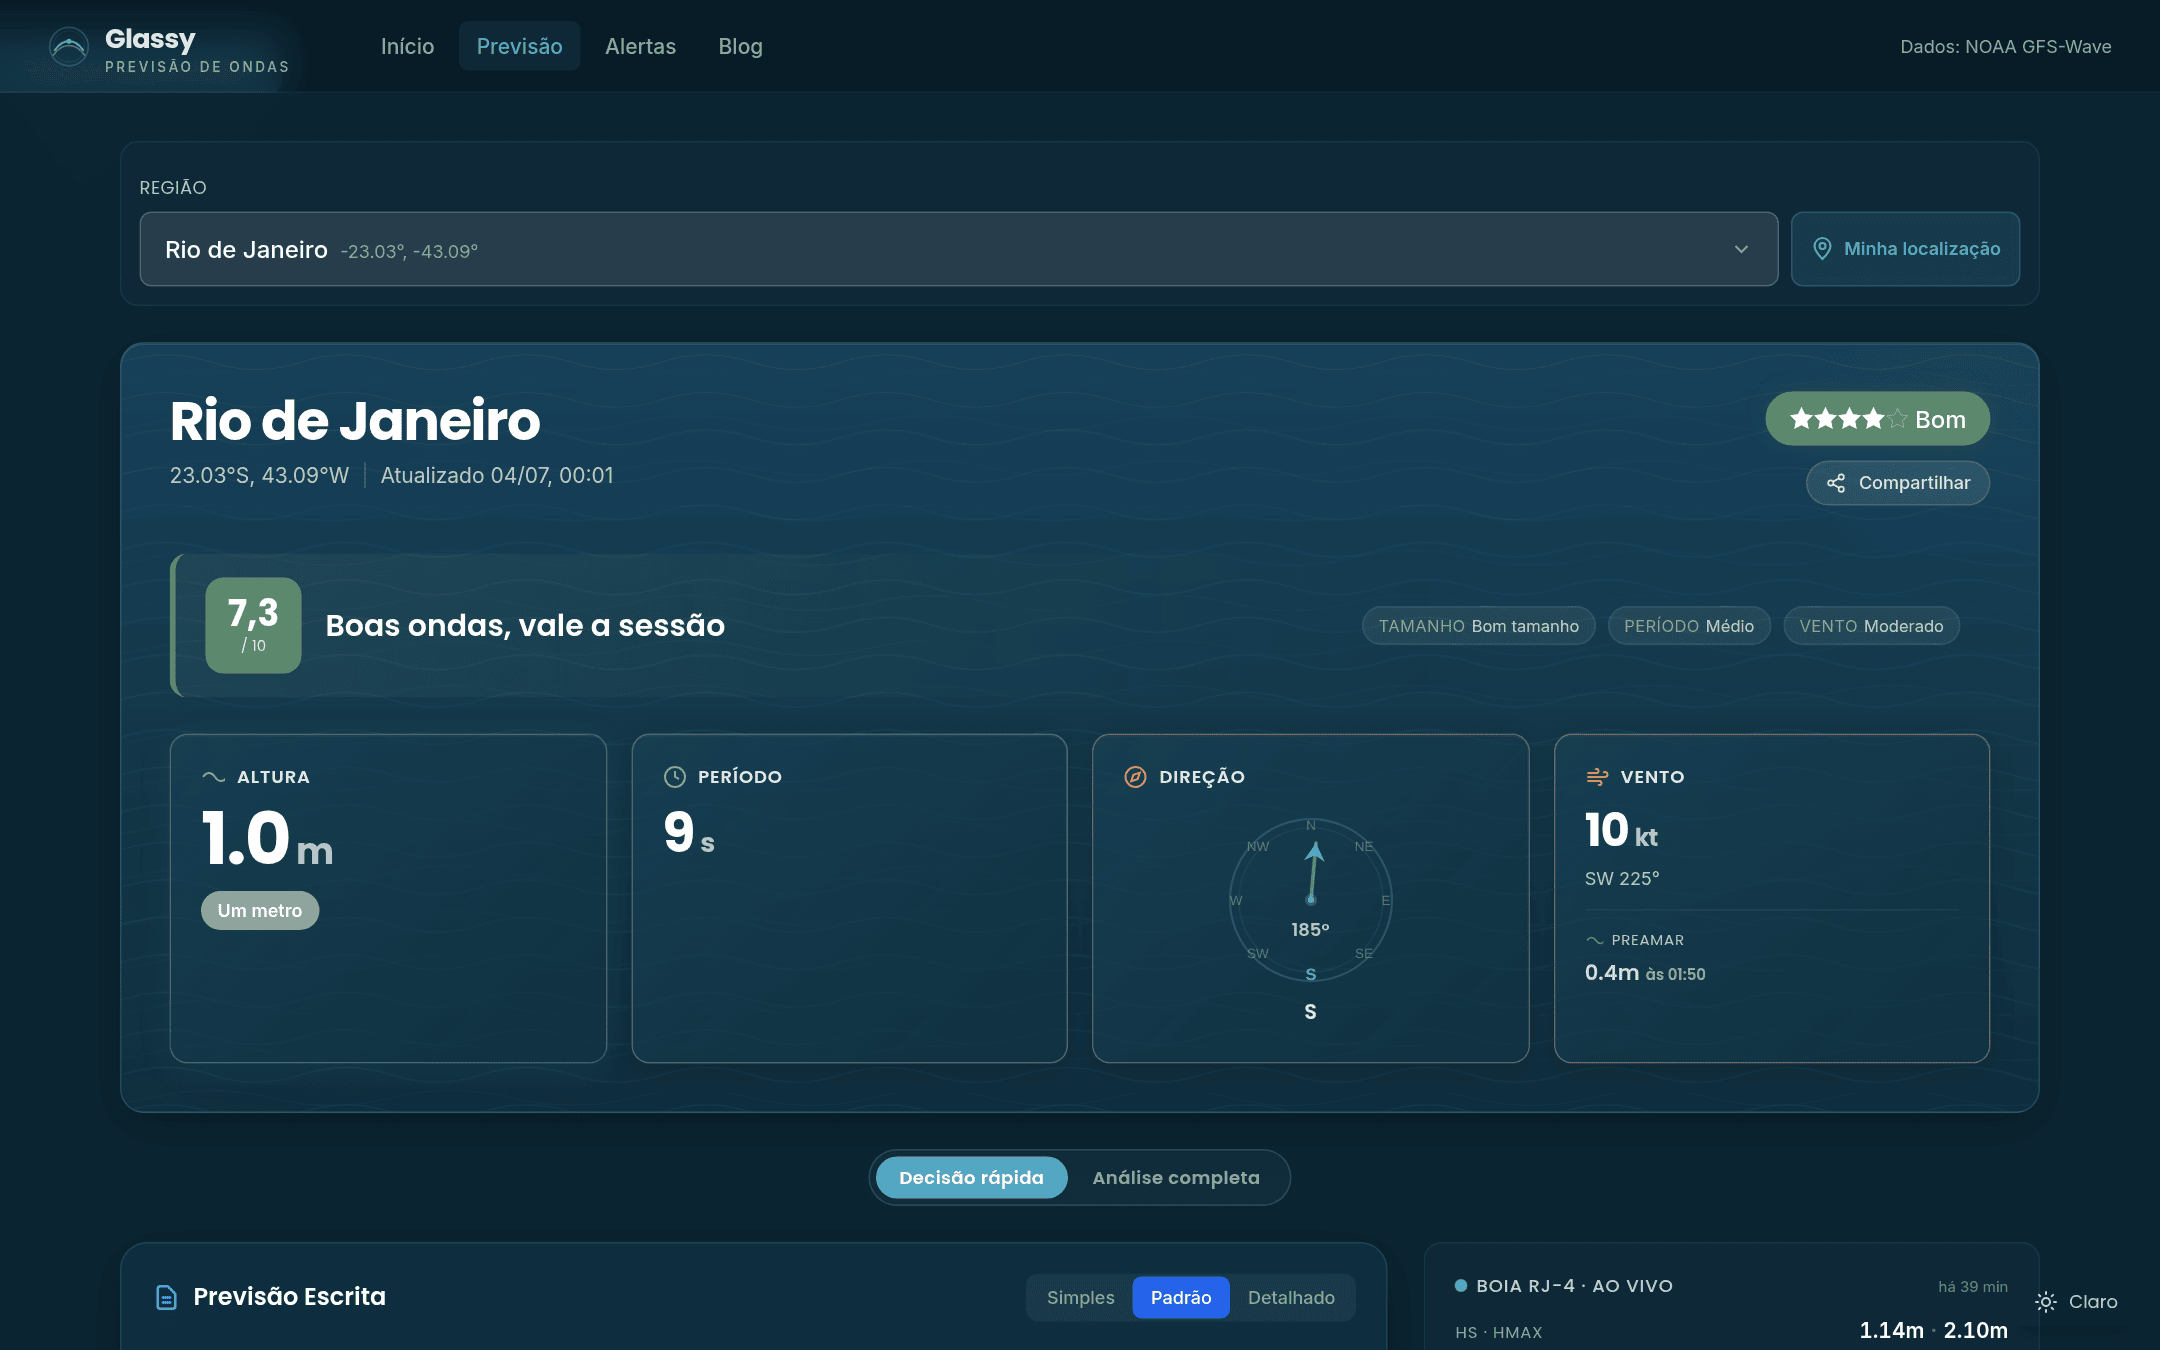Click the '10 kt' wind speed

click(x=1621, y=831)
